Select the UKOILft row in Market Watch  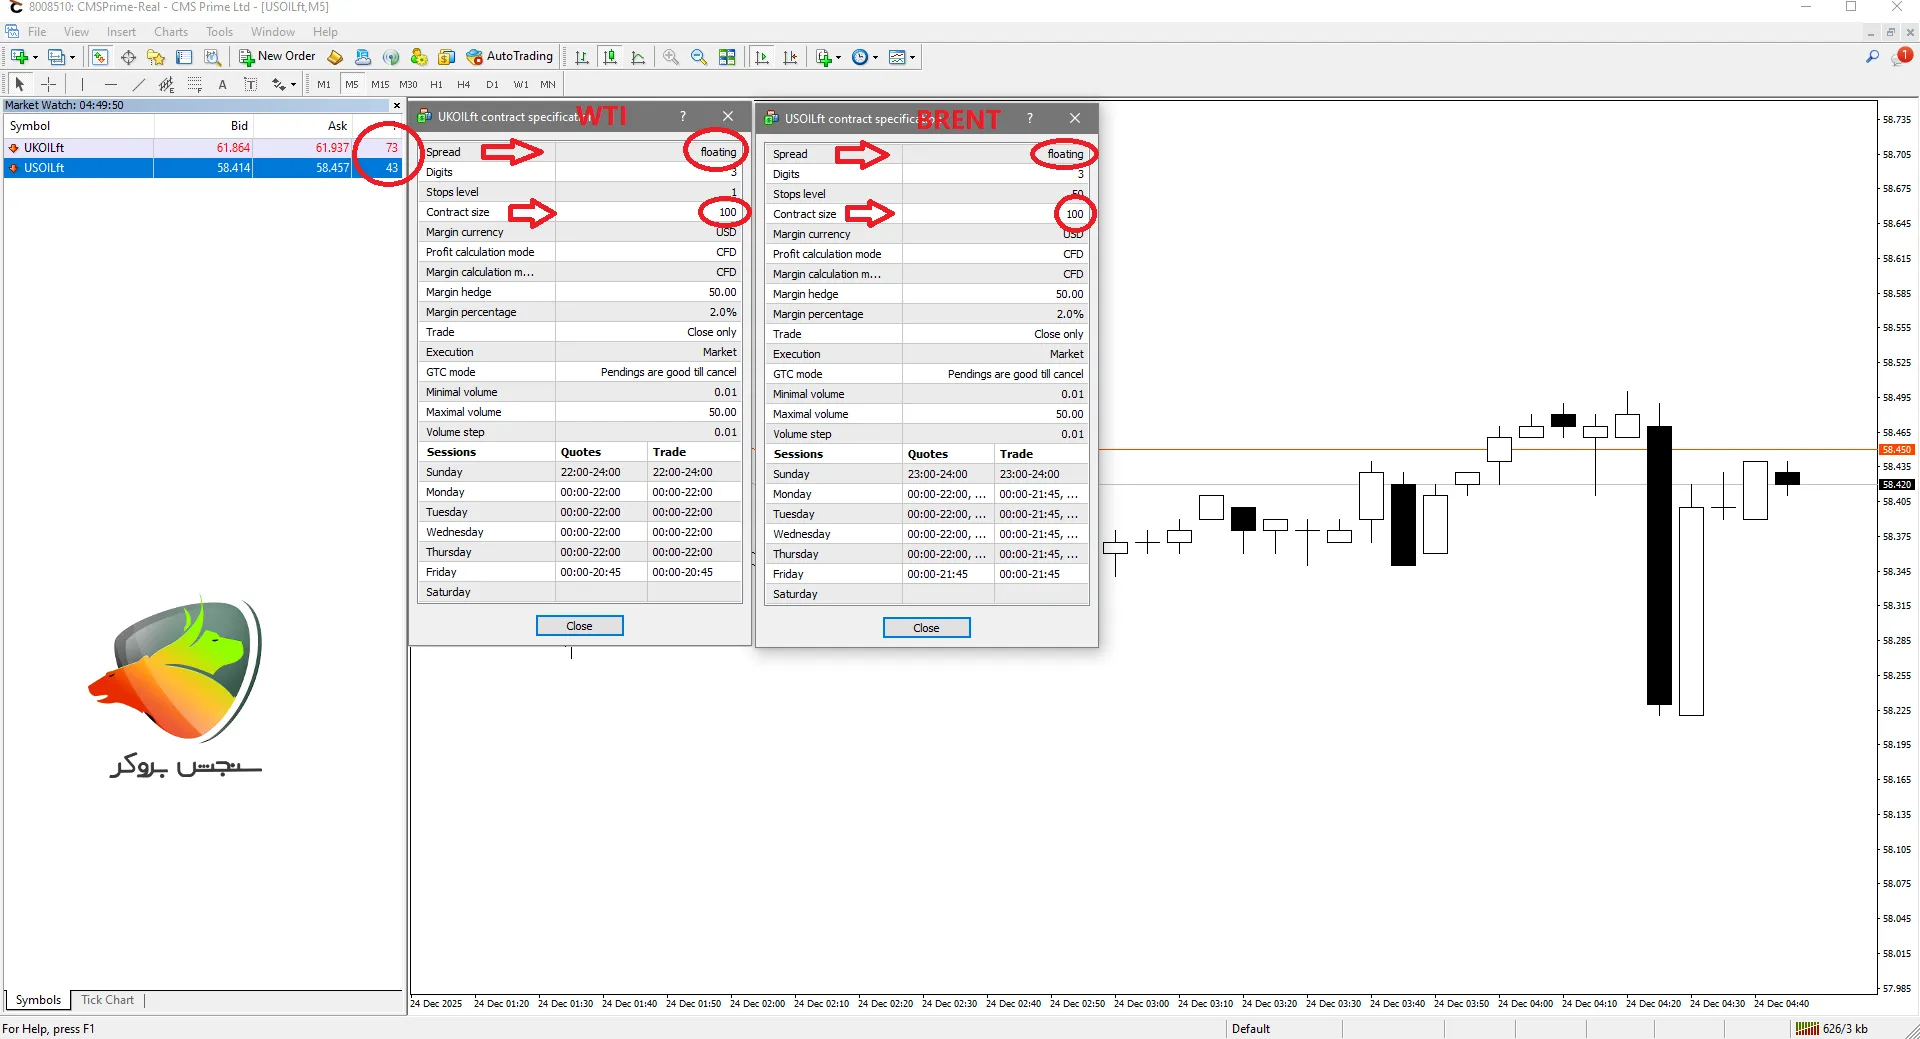tap(78, 148)
